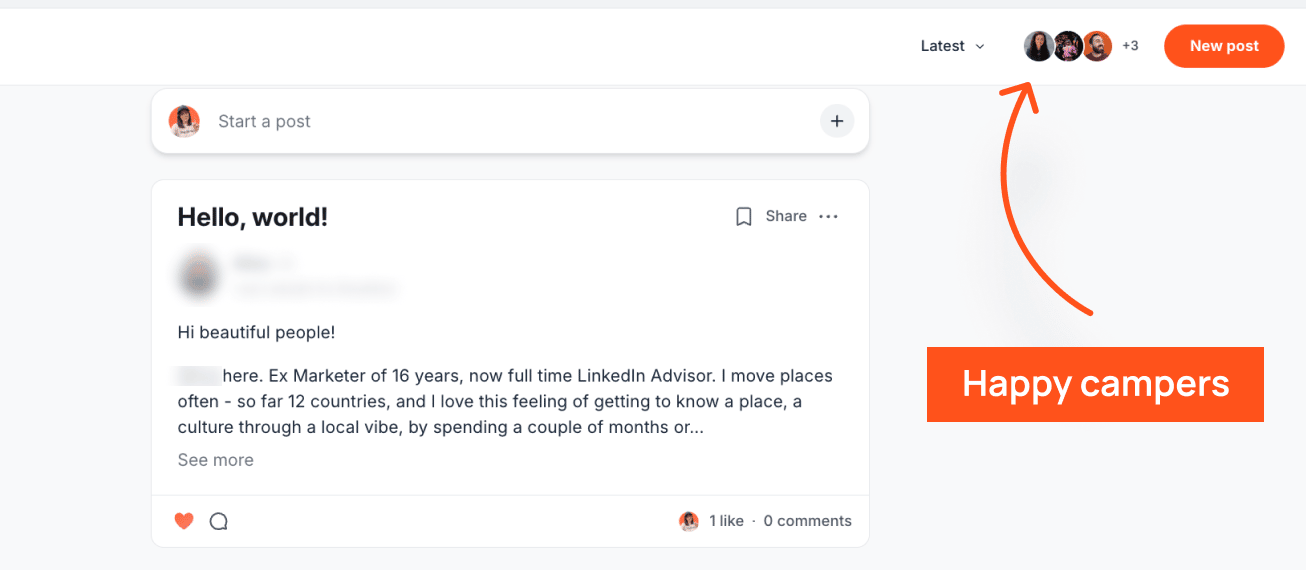Viewport: 1306px width, 570px height.
Task: Click the first member avatar in header
Action: (x=1039, y=46)
